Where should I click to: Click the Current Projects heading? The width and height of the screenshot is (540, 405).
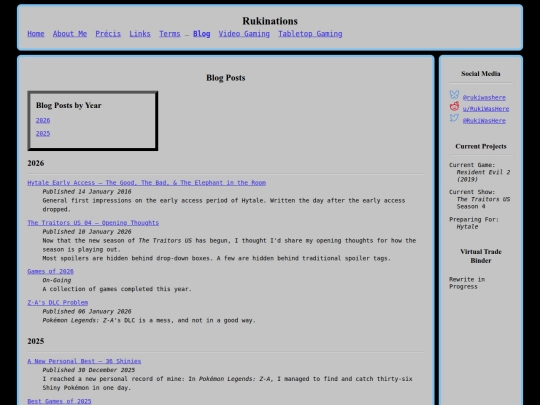click(x=481, y=146)
